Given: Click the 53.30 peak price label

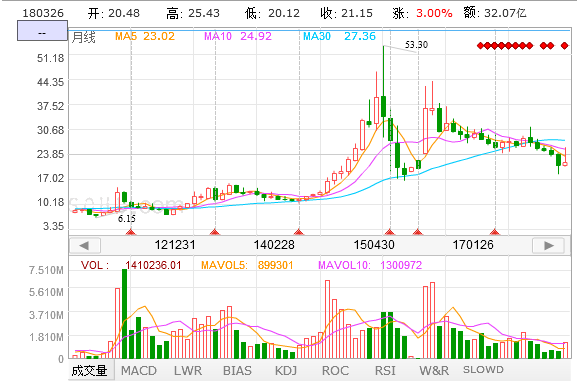Looking at the screenshot, I should point(416,45).
